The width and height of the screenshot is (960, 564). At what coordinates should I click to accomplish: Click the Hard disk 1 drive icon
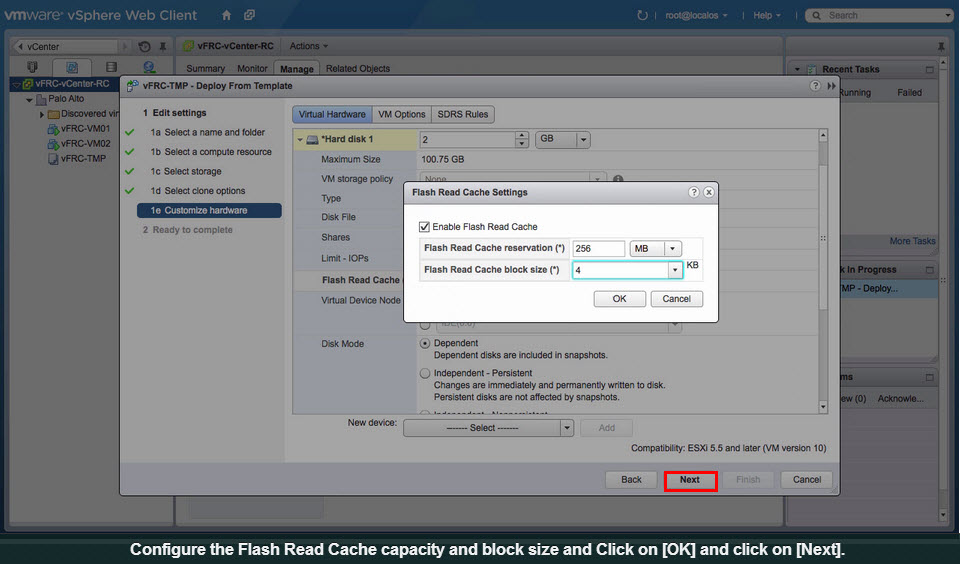tap(312, 140)
